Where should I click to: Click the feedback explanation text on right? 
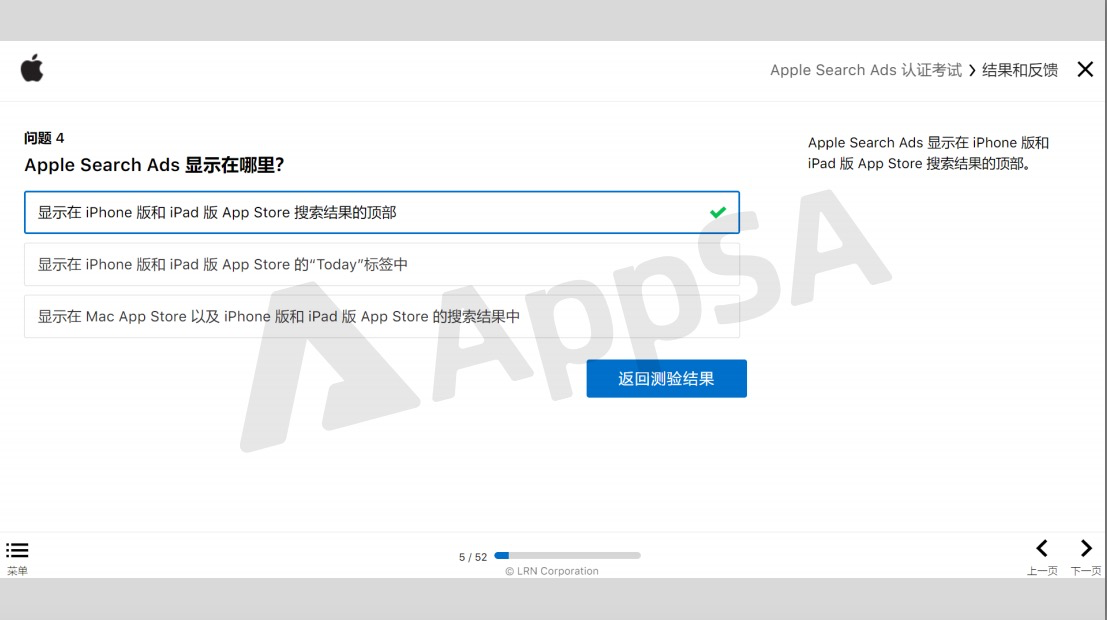[928, 153]
